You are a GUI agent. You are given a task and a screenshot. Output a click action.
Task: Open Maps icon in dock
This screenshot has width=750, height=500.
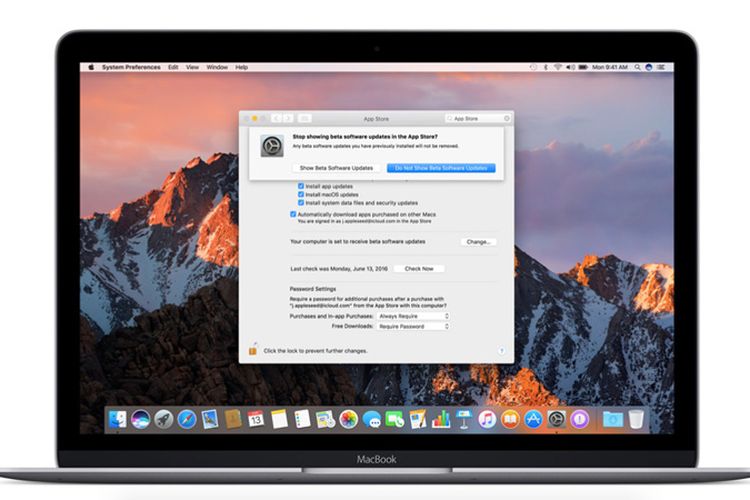click(325, 420)
